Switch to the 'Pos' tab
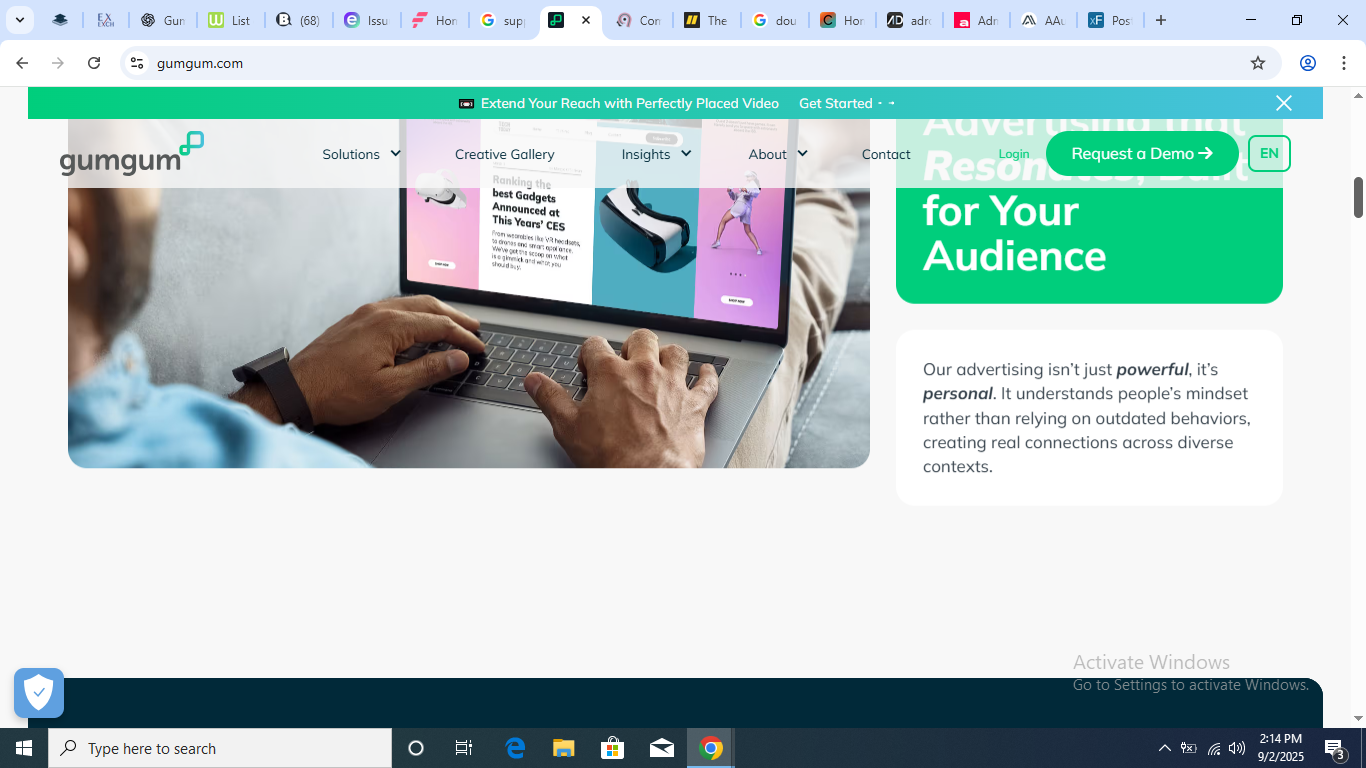The height and width of the screenshot is (768, 1366). [x=1110, y=20]
